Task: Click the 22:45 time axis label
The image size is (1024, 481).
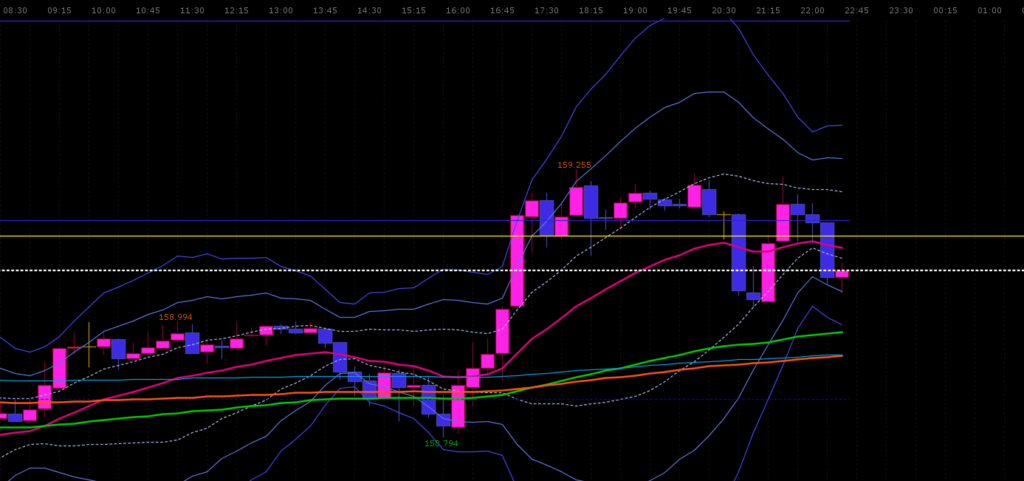Action: pyautogui.click(x=856, y=10)
